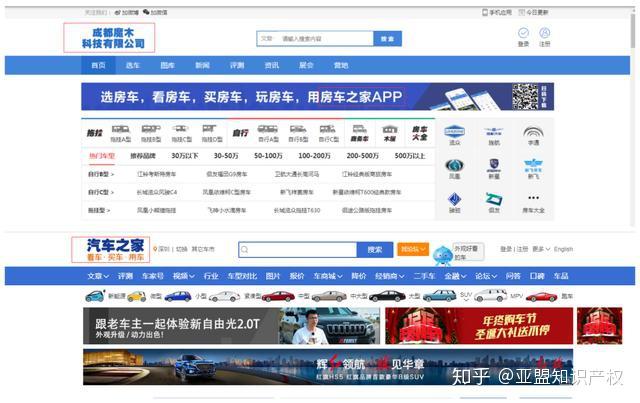Open the 选车 nav tab
The image size is (640, 403).
(x=133, y=65)
